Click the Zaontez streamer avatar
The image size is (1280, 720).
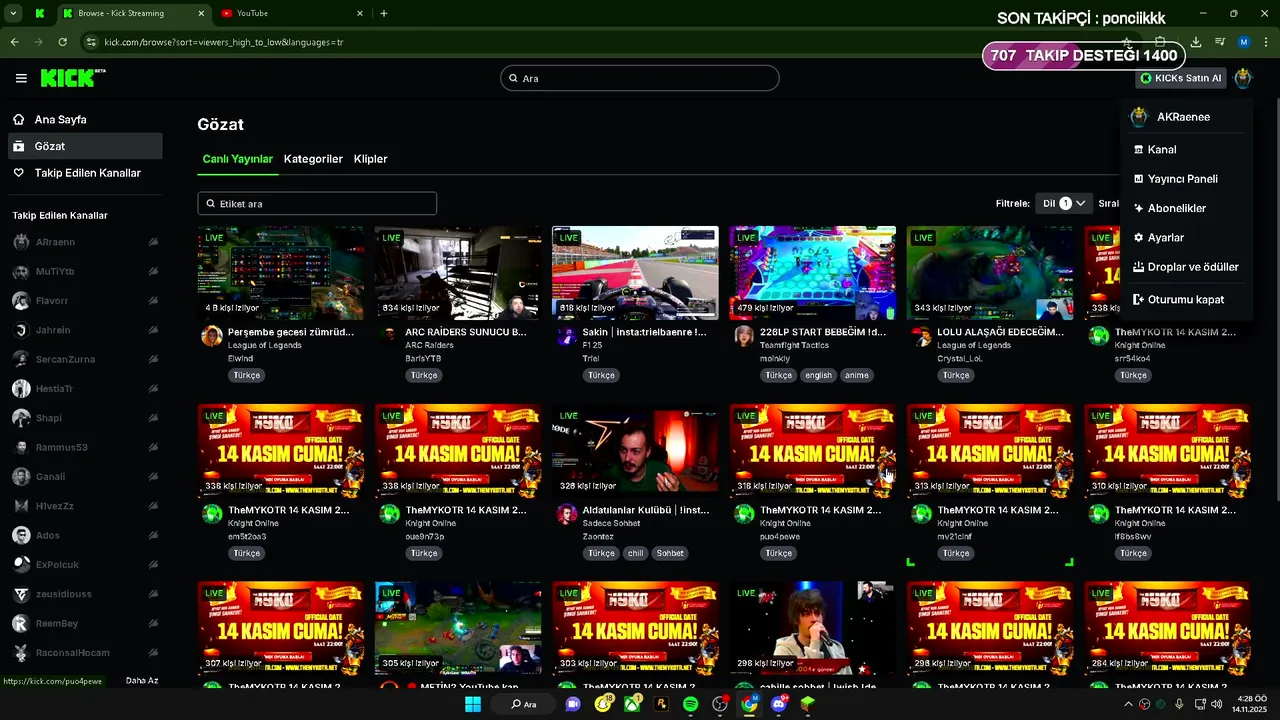point(566,514)
